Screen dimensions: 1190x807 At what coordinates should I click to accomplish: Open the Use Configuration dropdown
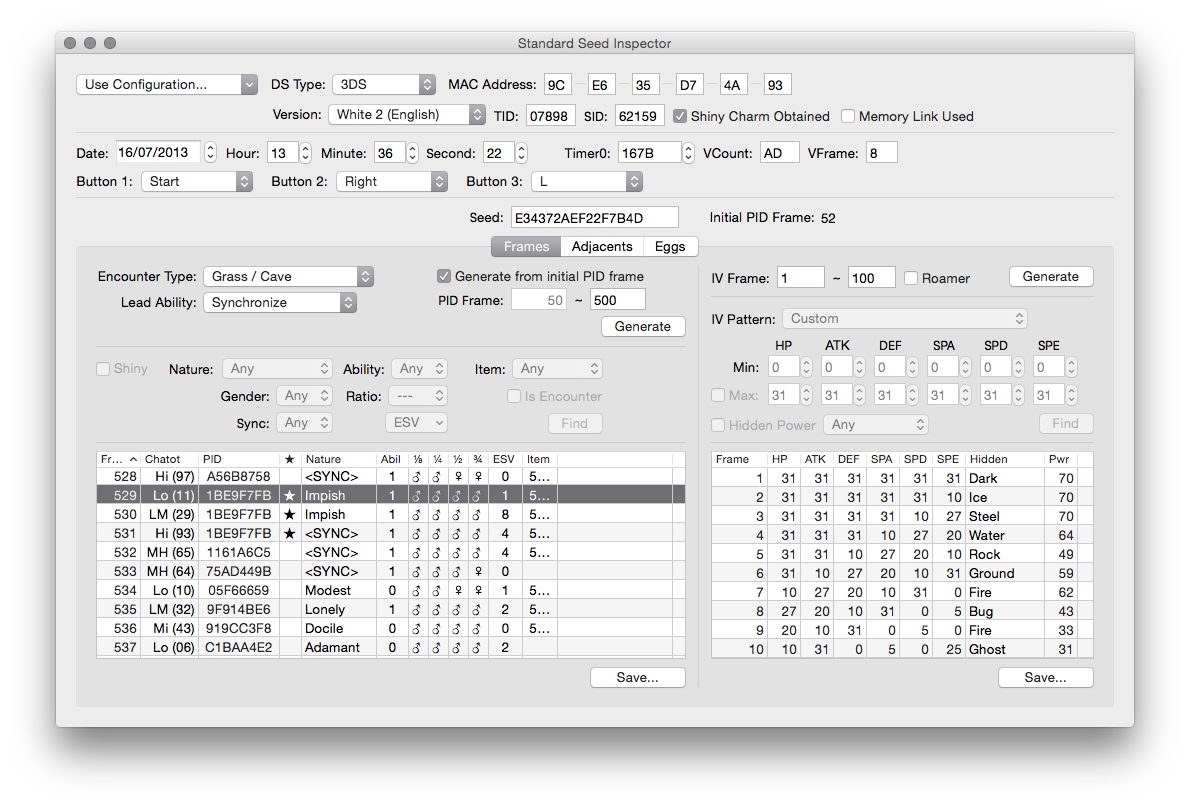(x=167, y=84)
